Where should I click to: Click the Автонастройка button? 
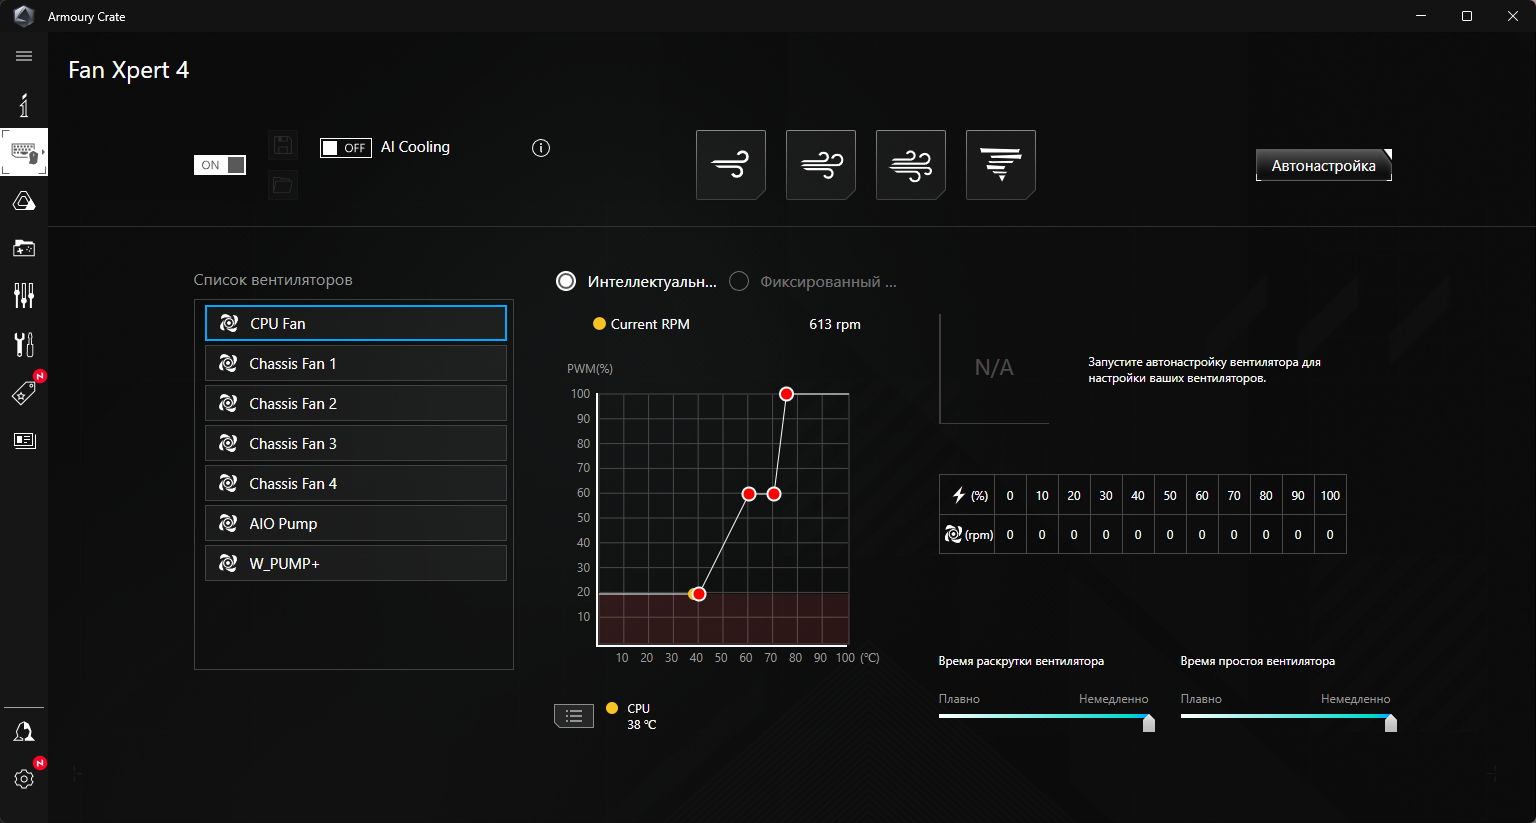coord(1324,165)
